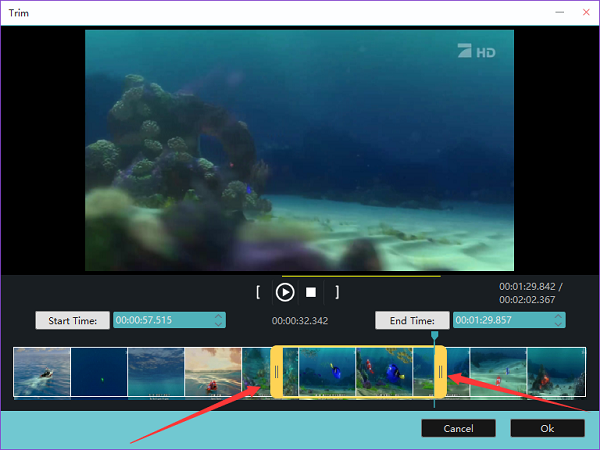600x450 pixels.
Task: Click the blue Dory fish thumbnail in selection
Action: click(x=327, y=372)
